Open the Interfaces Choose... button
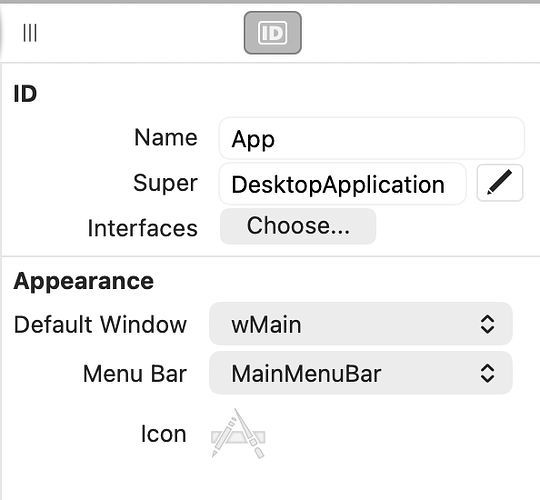The height and width of the screenshot is (500, 540). [x=298, y=226]
